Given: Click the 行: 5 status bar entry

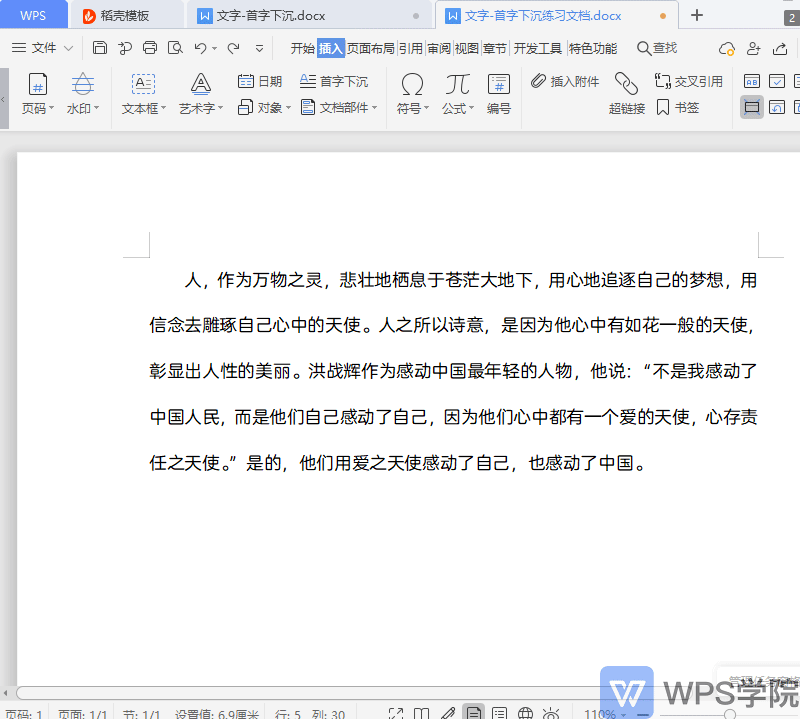Looking at the screenshot, I should pyautogui.click(x=288, y=714).
